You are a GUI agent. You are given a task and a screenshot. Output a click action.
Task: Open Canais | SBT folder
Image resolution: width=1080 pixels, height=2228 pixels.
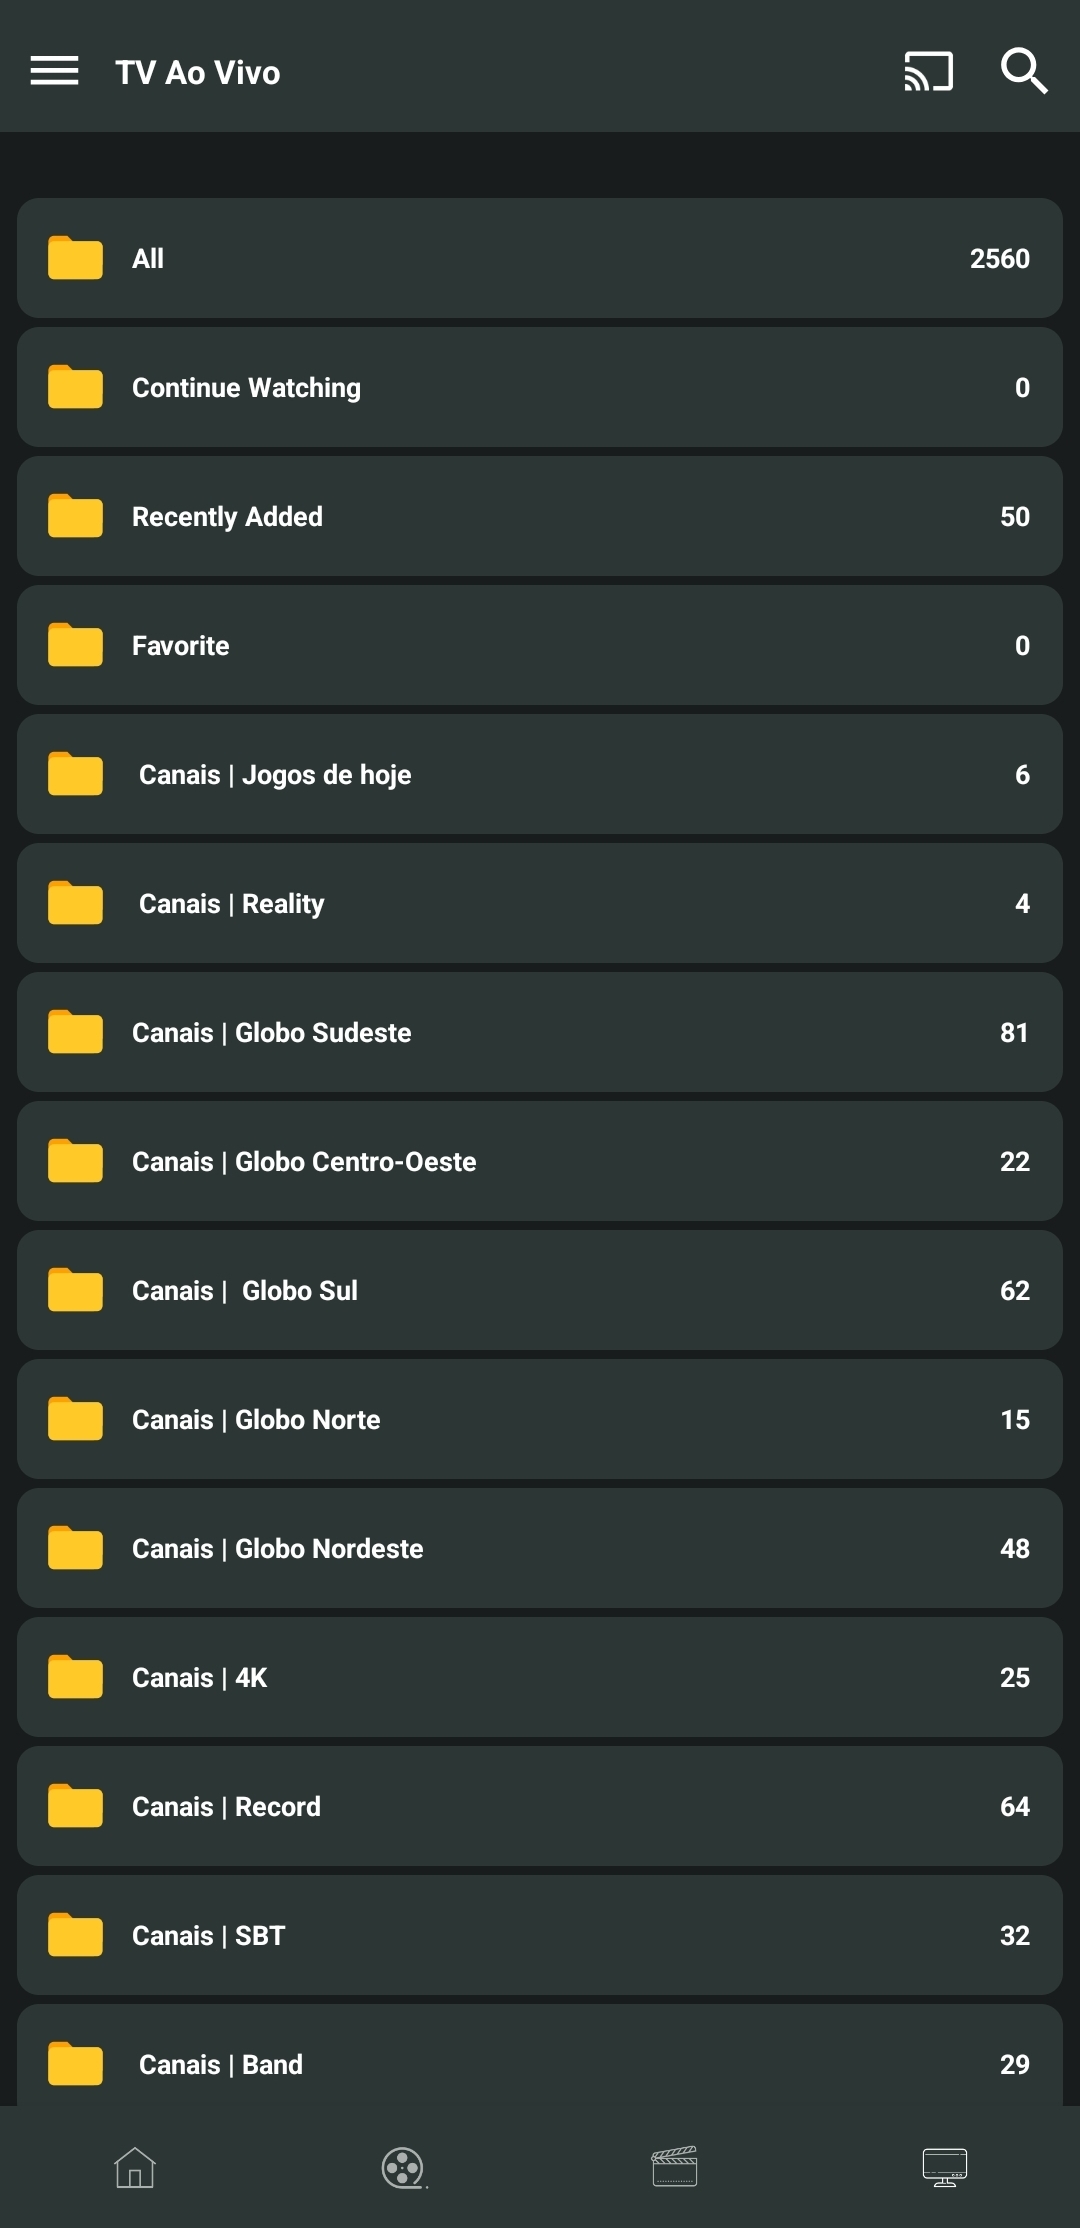(540, 1935)
